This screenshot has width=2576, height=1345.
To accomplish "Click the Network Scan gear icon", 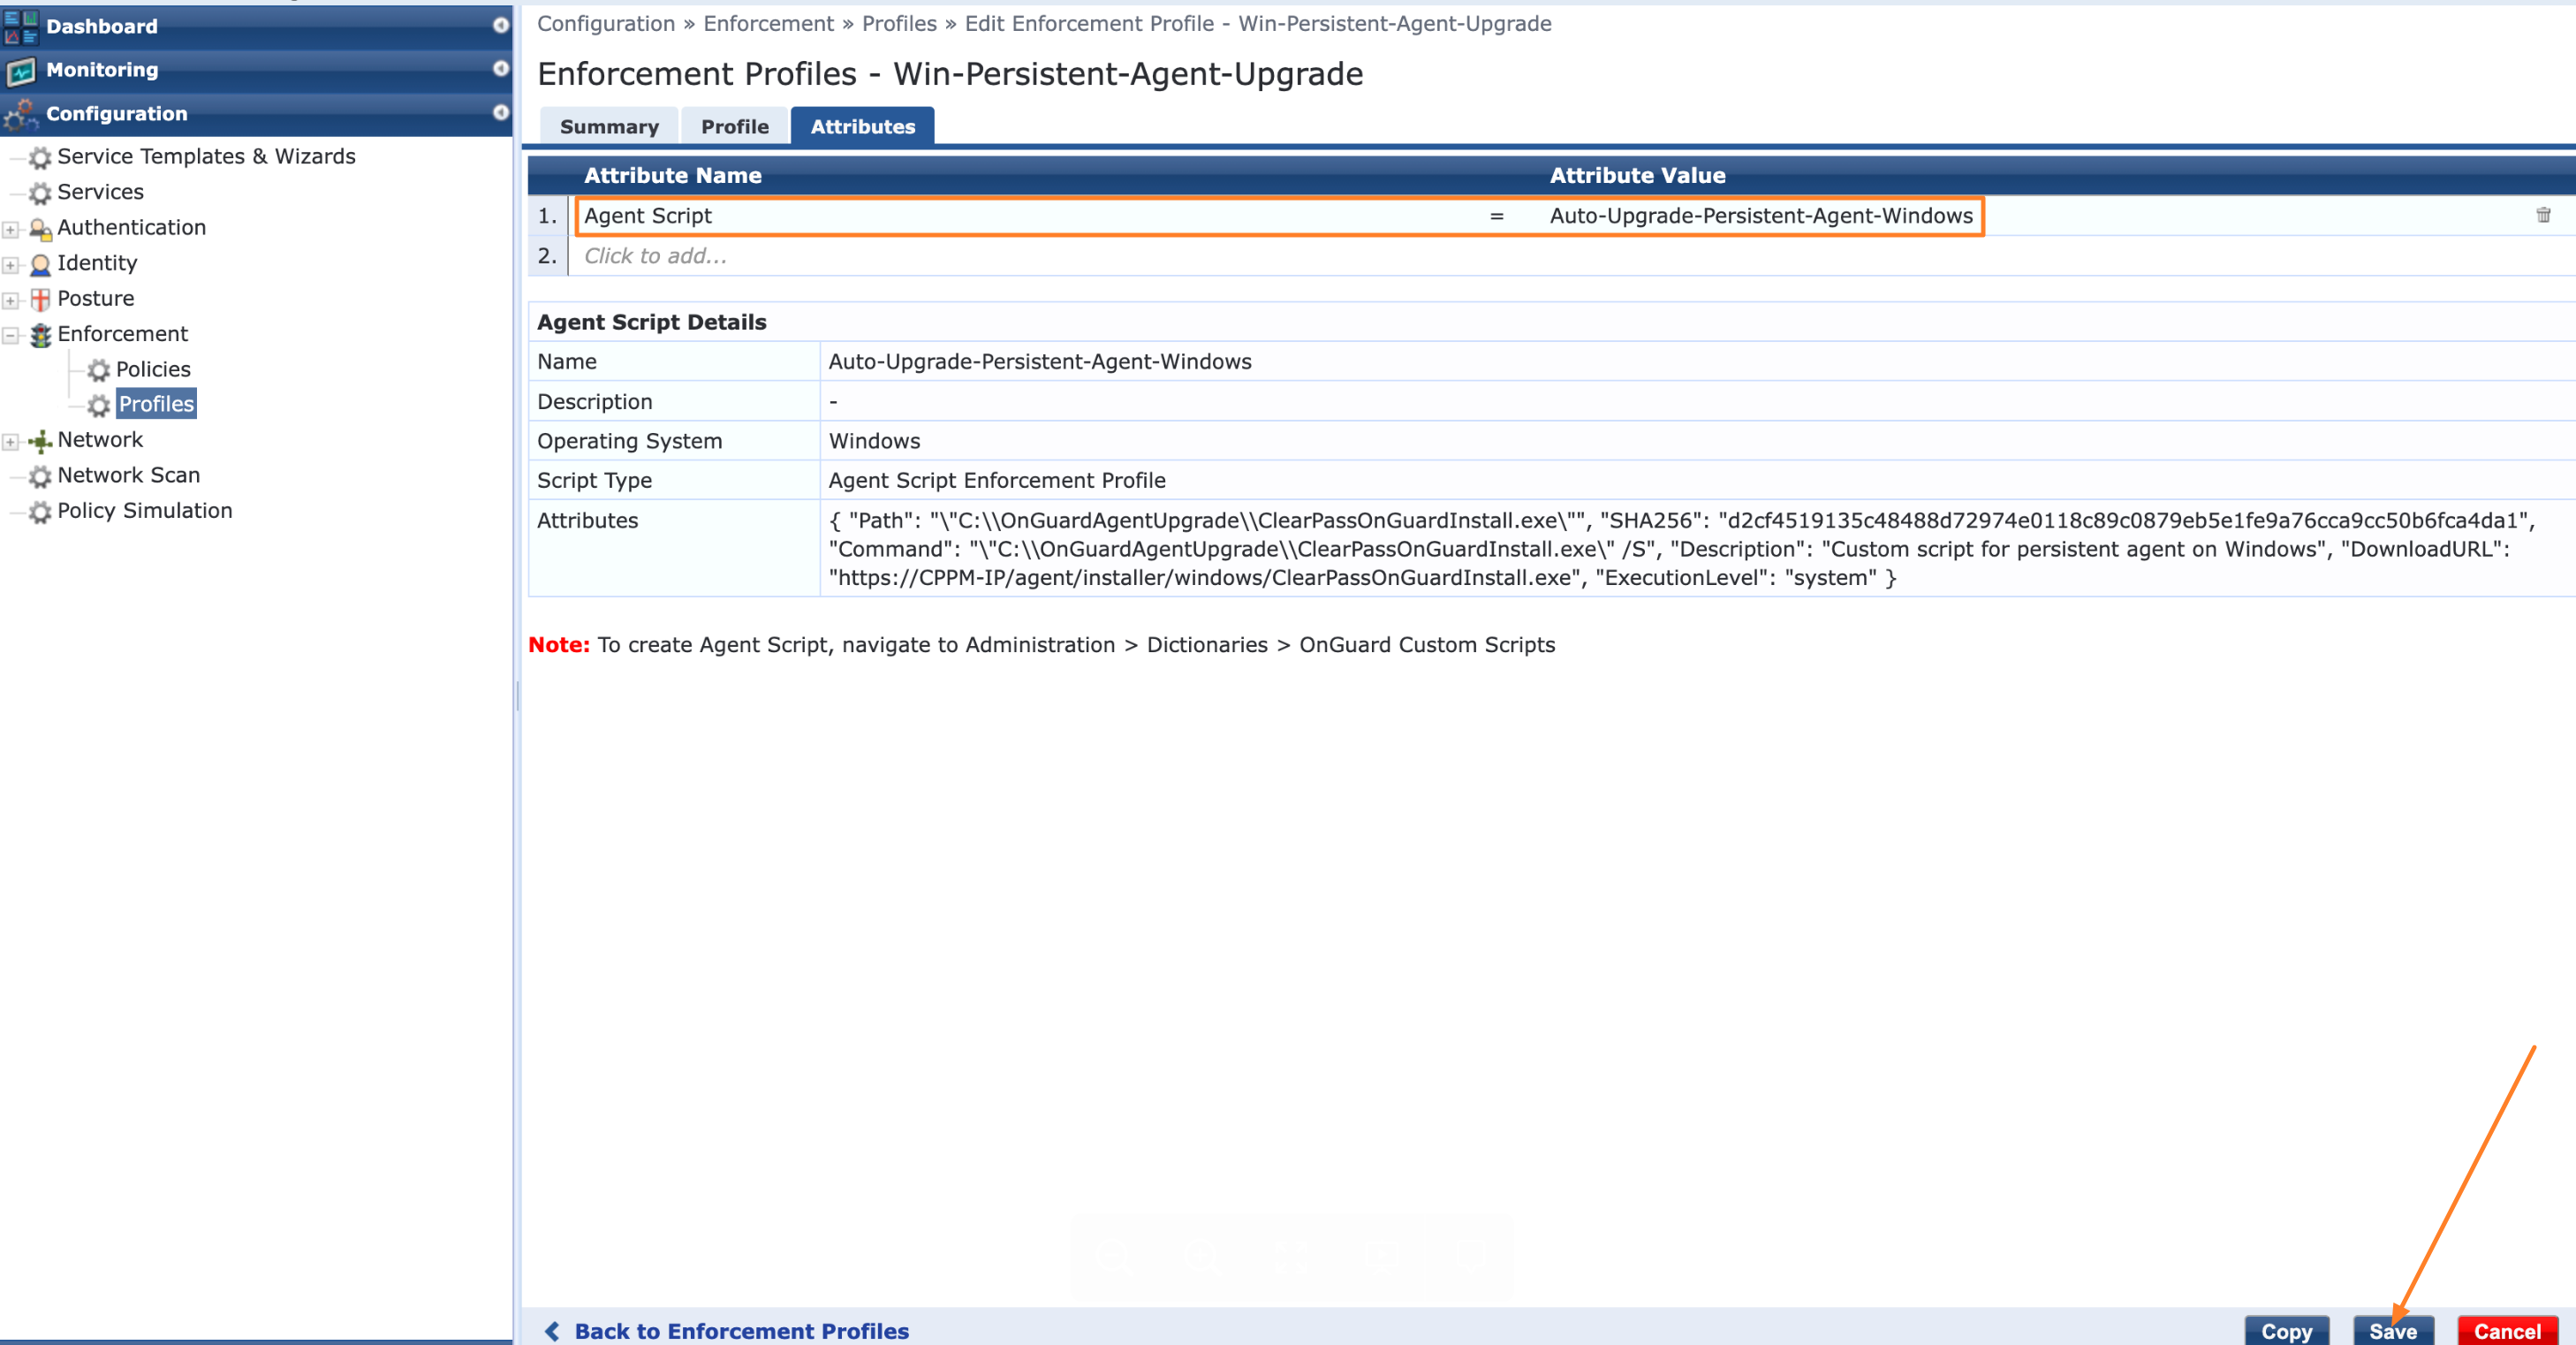I will point(40,476).
